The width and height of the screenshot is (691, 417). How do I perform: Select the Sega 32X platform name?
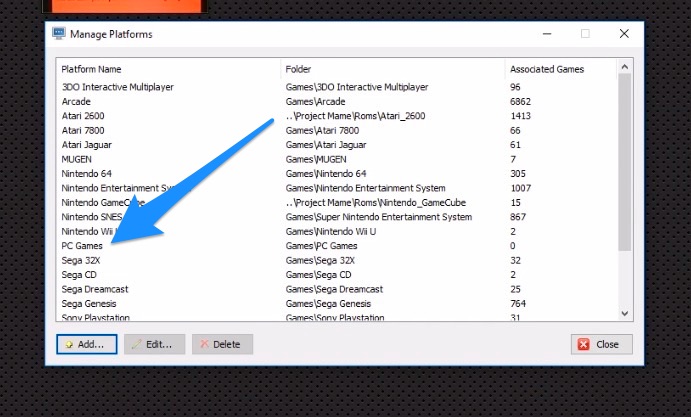tap(81, 260)
